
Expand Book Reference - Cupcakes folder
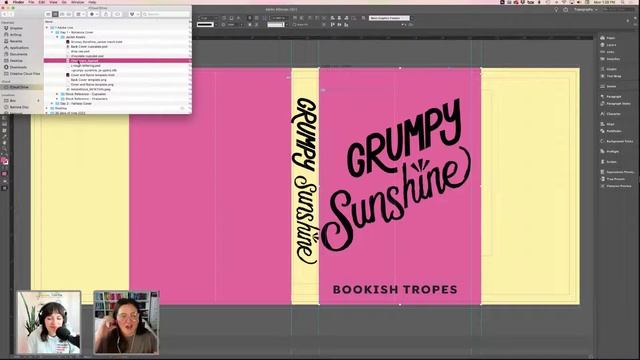[58, 94]
